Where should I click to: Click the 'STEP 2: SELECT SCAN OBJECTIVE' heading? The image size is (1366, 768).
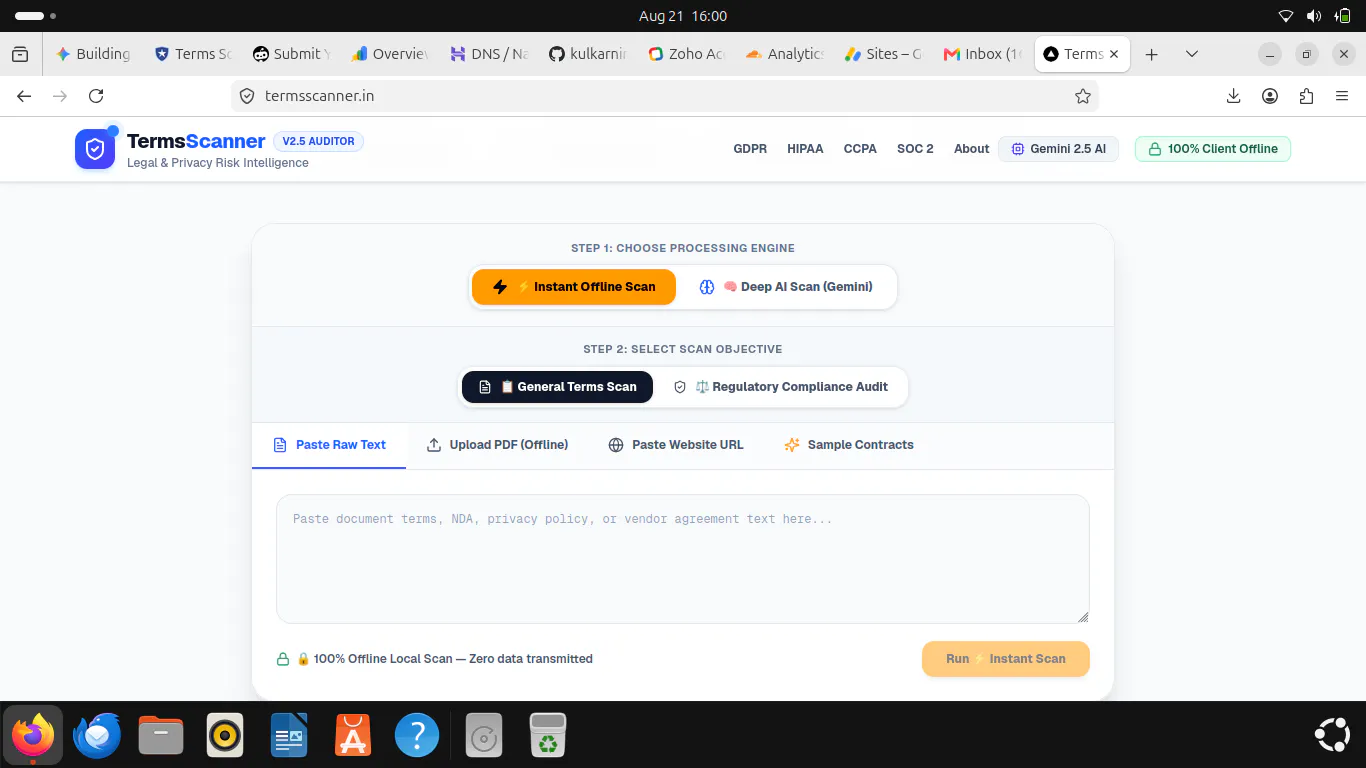click(x=683, y=349)
